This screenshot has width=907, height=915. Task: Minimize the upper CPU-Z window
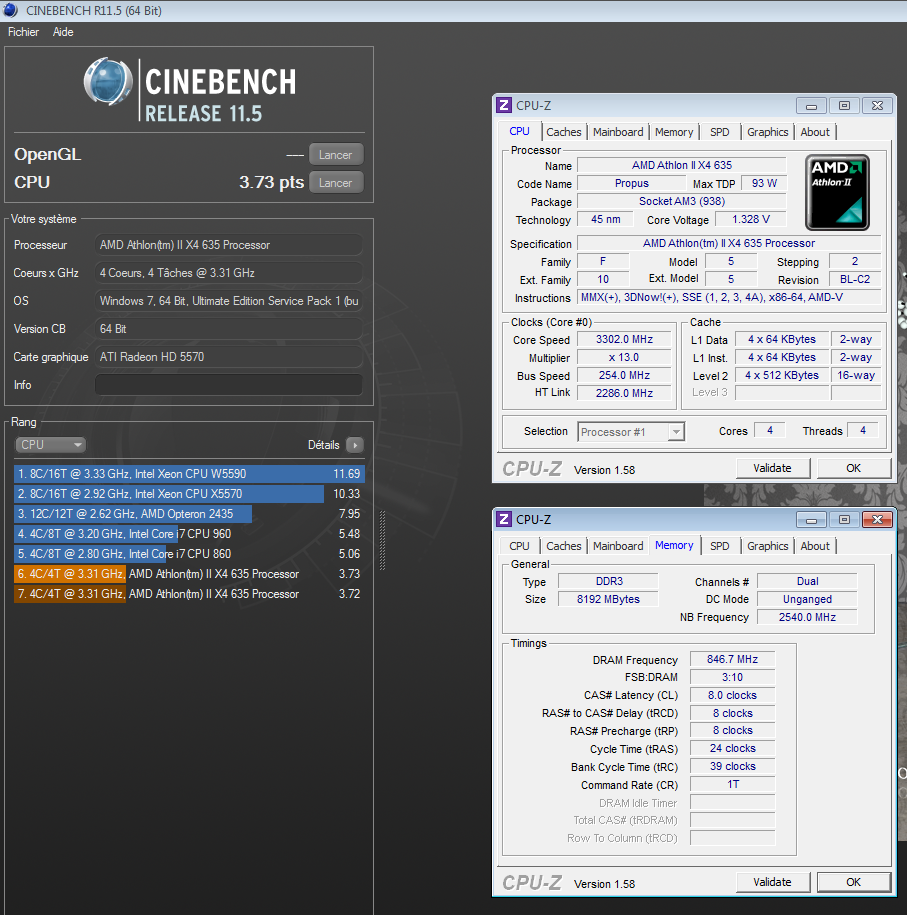coord(811,106)
